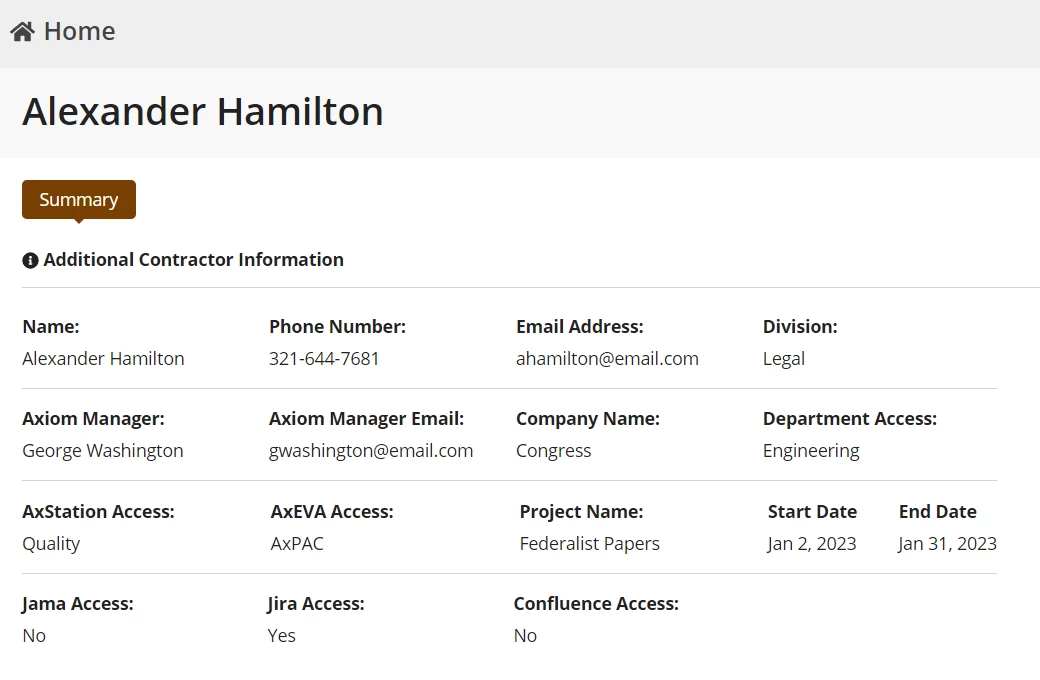Click the Email Address: label
Image resolution: width=1040 pixels, height=680 pixels.
point(580,326)
